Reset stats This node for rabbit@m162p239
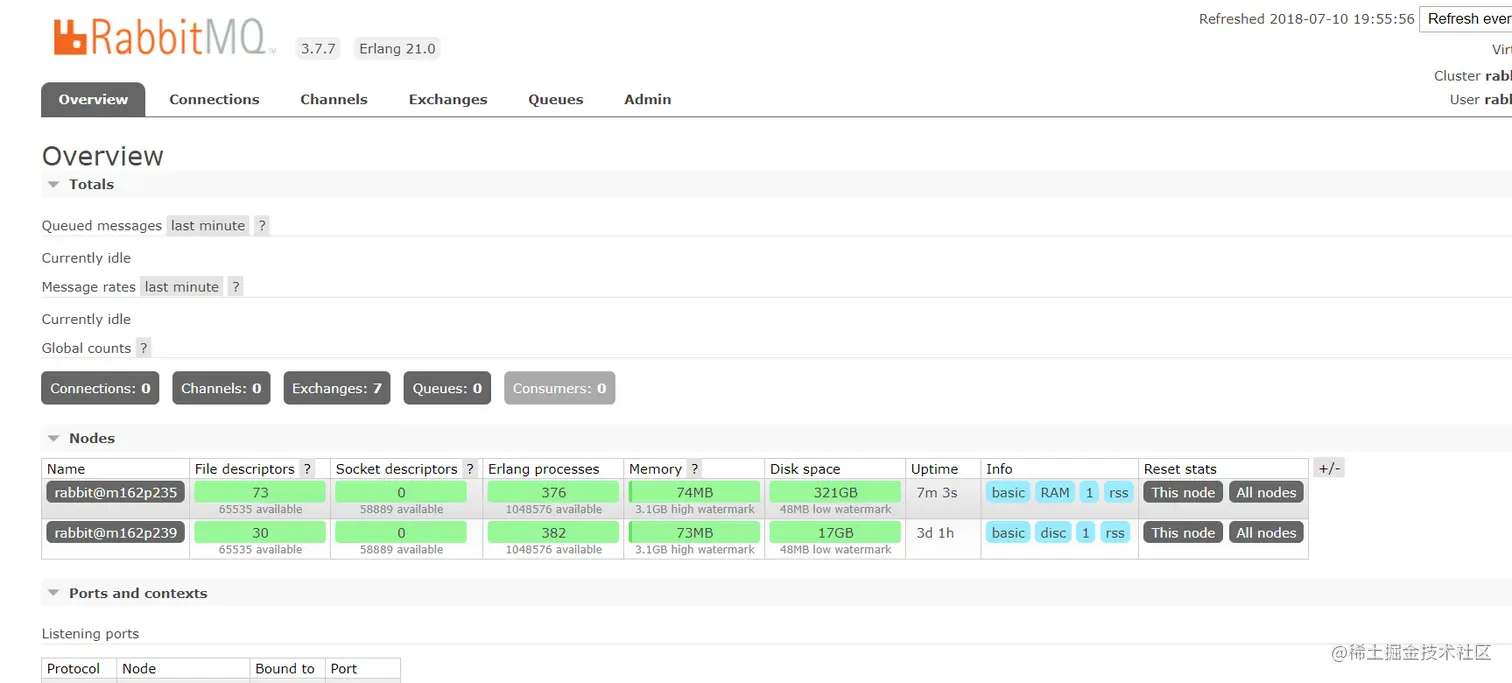 pyautogui.click(x=1183, y=533)
